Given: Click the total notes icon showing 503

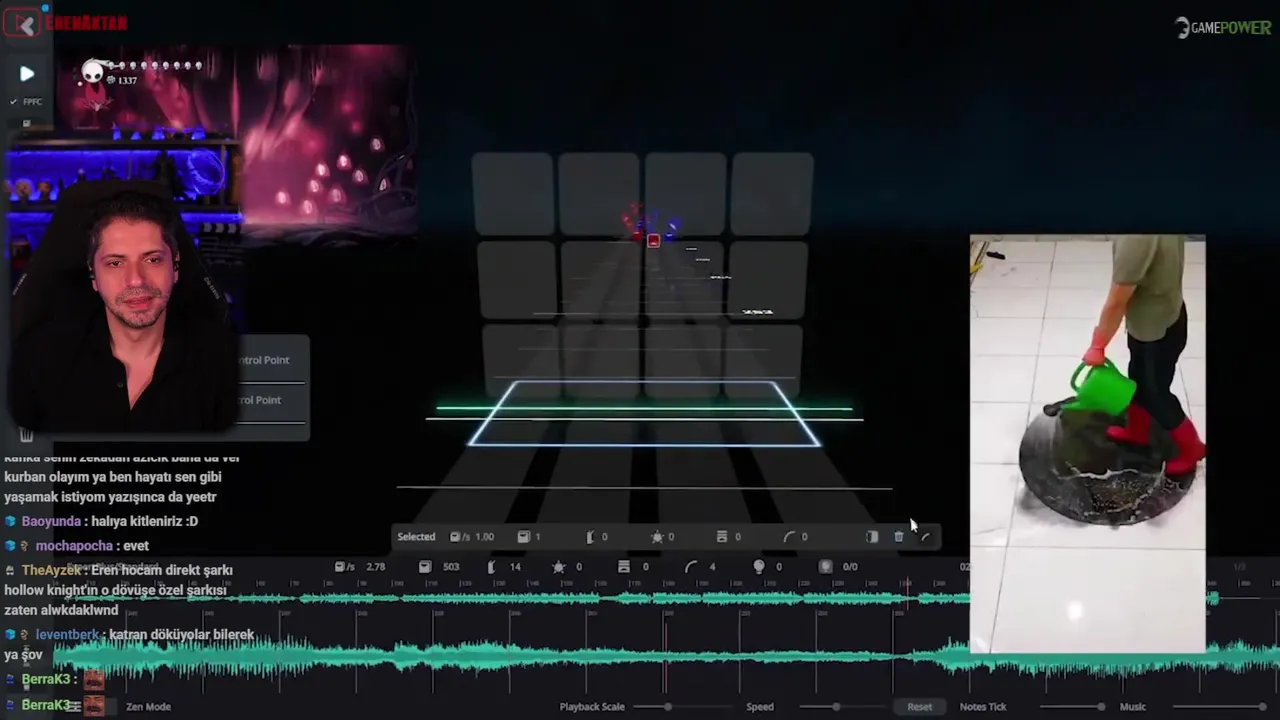Looking at the screenshot, I should click(x=425, y=567).
